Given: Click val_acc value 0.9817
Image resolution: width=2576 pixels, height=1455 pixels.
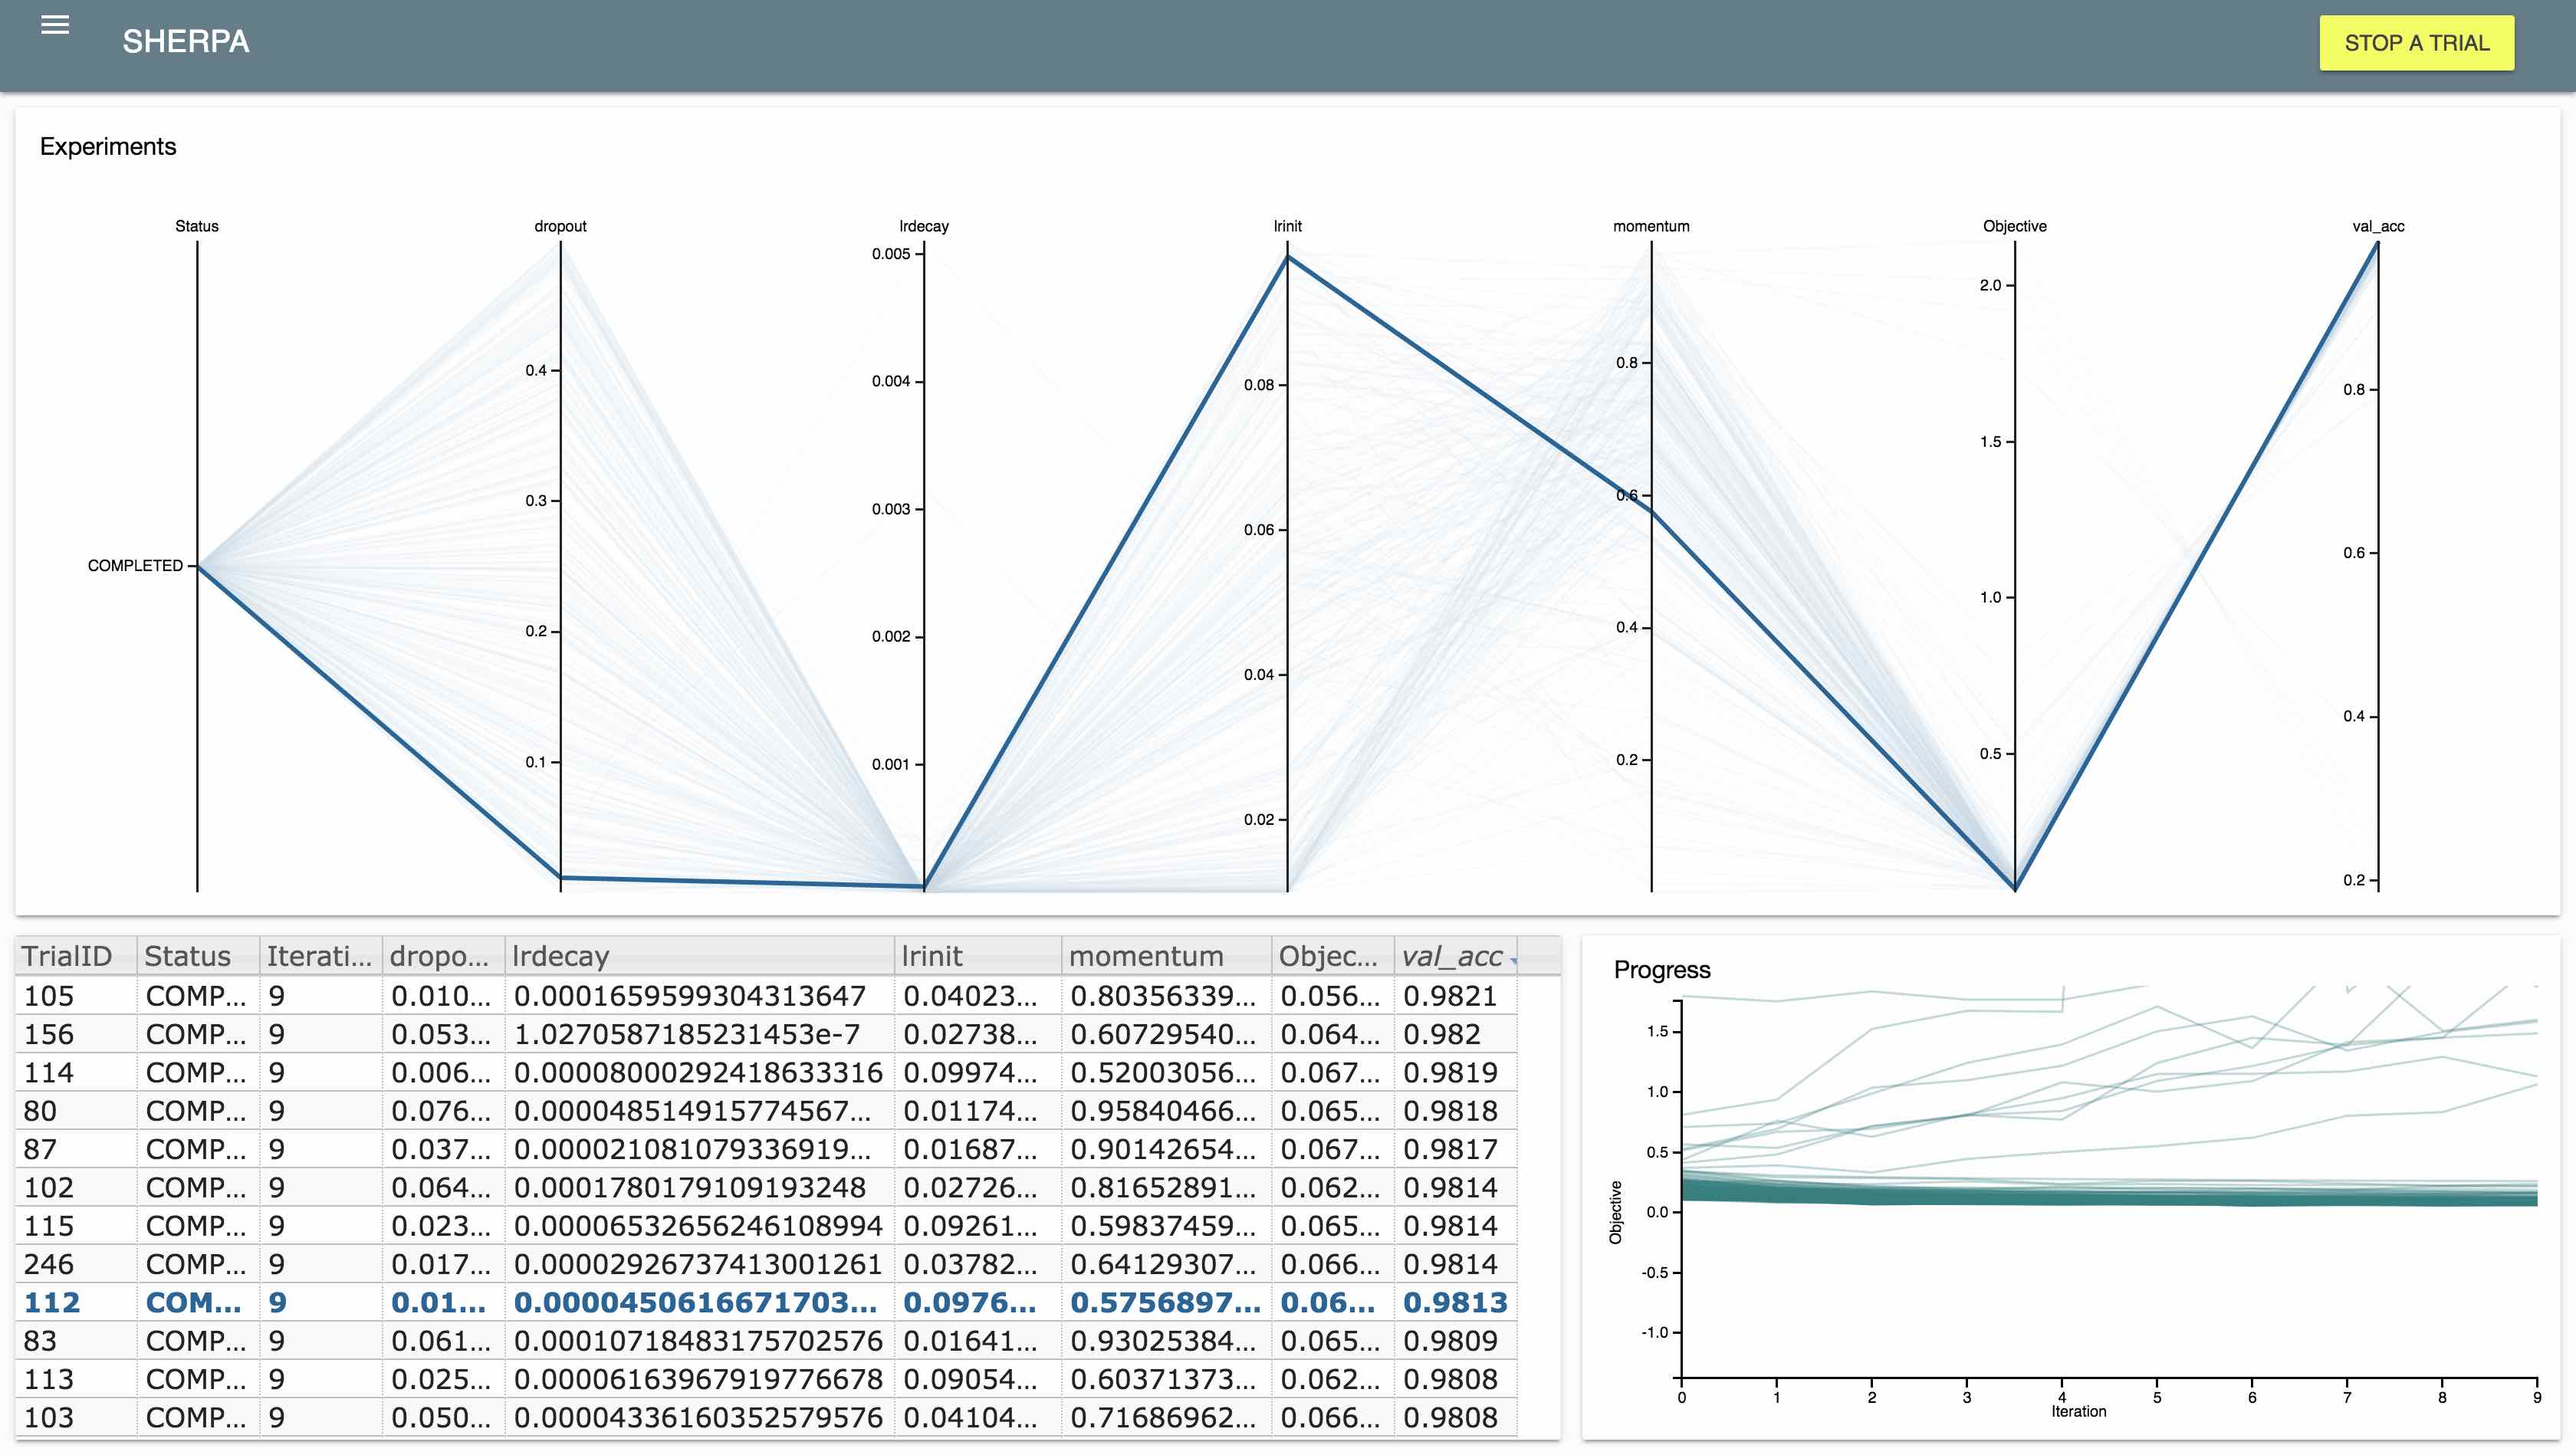Looking at the screenshot, I should click(1450, 1149).
